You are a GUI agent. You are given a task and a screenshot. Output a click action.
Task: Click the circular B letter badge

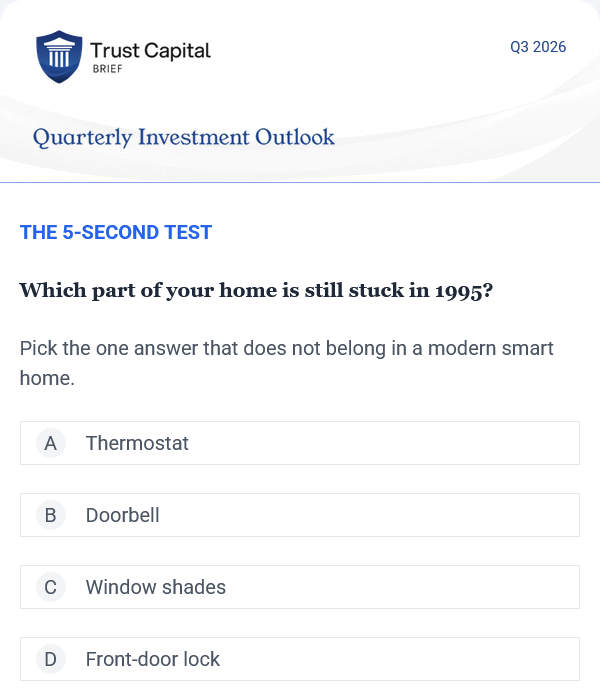[x=51, y=515]
